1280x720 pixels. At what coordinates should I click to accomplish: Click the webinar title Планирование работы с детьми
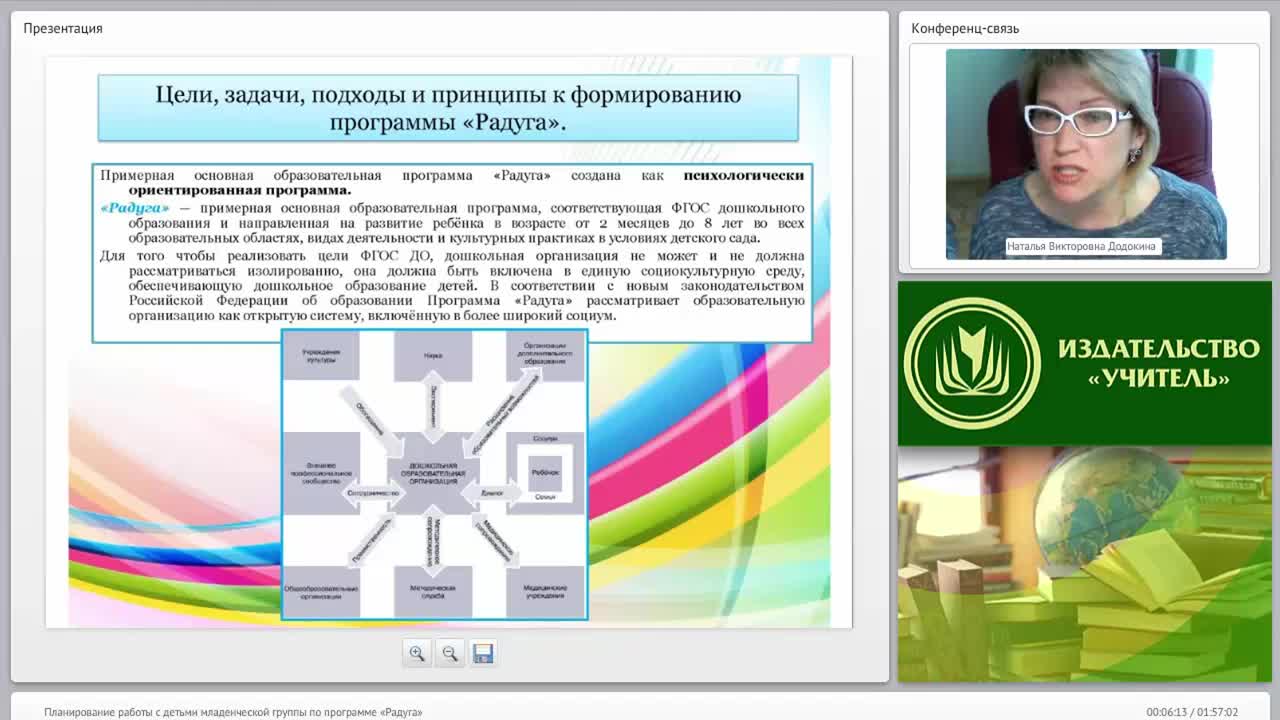tap(233, 712)
